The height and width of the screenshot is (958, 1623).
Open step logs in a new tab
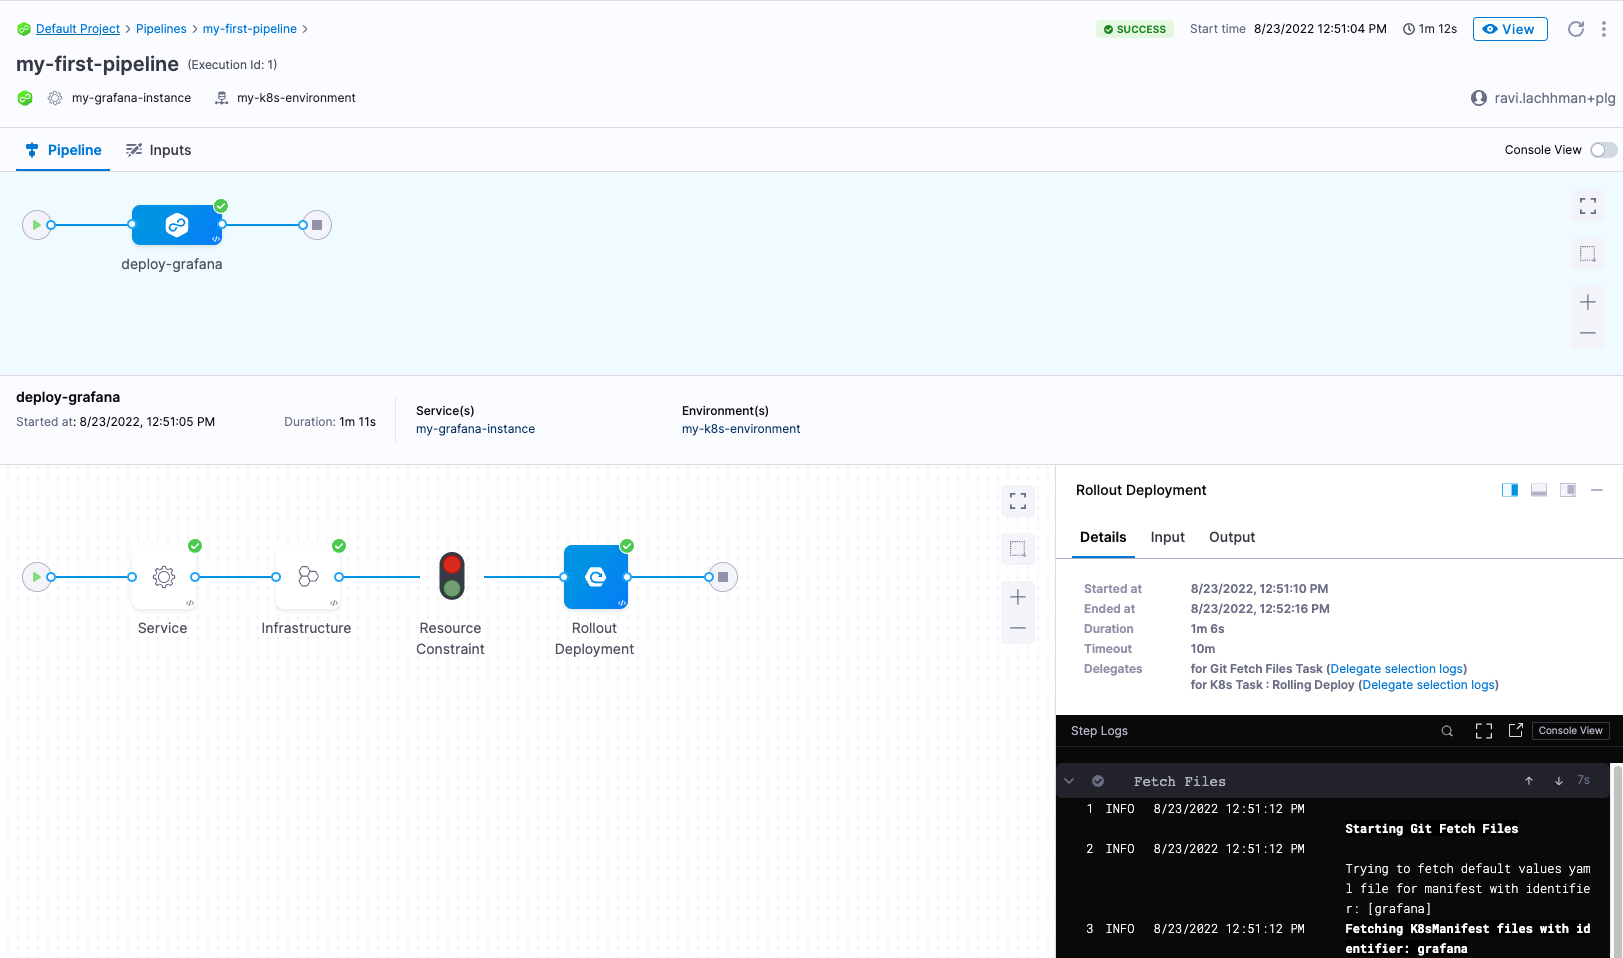coord(1516,730)
